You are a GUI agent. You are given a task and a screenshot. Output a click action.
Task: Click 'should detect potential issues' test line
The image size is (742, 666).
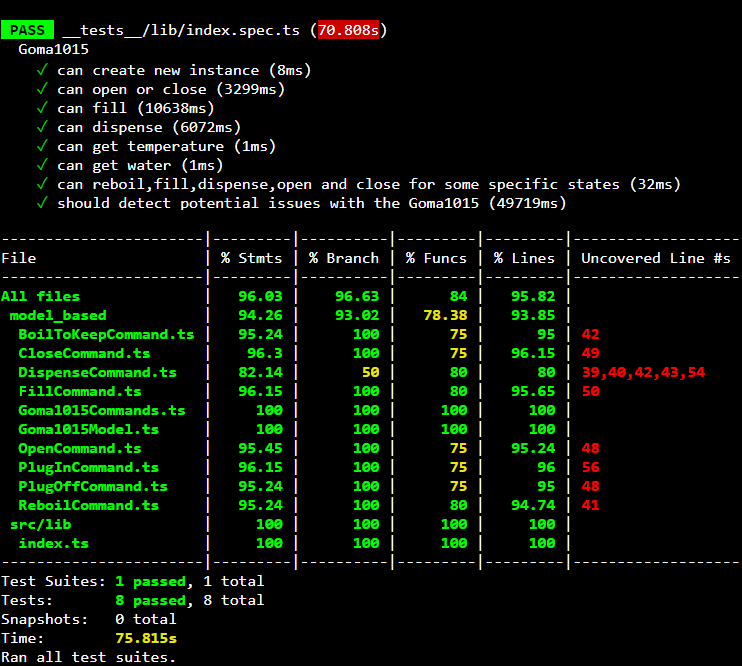301,203
